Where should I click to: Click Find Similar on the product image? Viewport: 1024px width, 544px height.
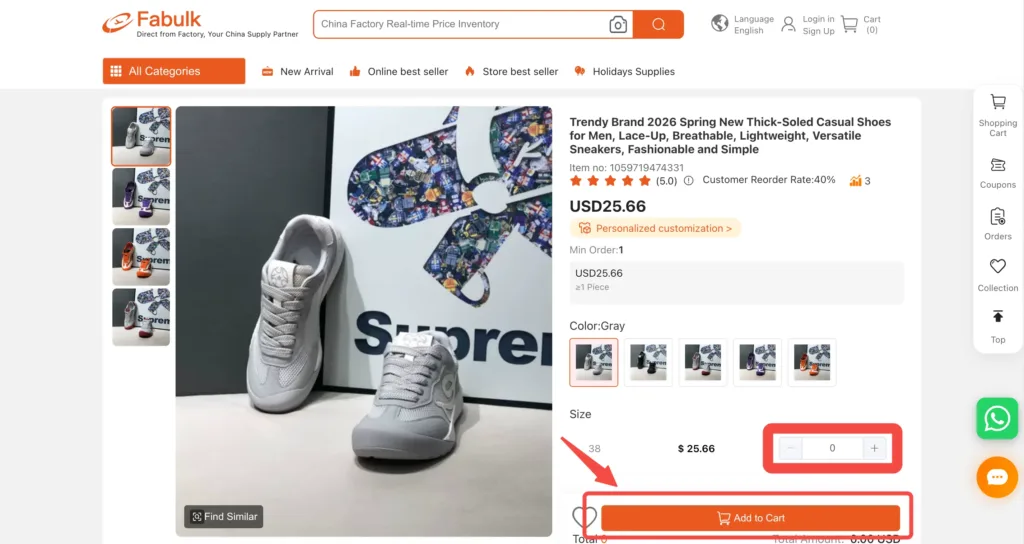[223, 517]
